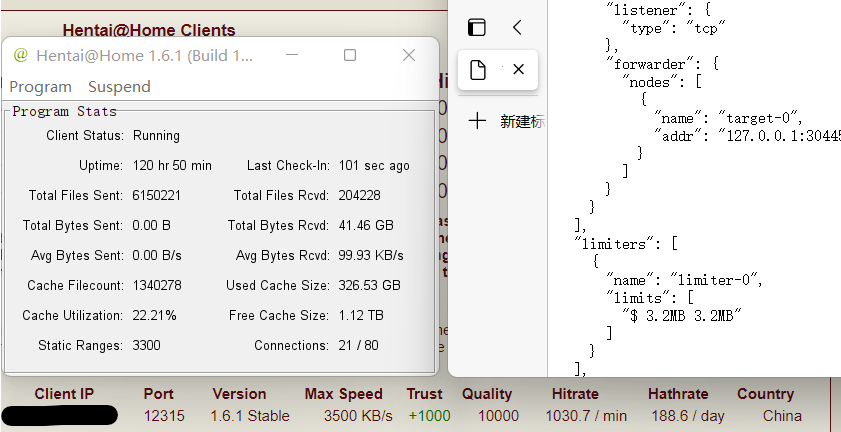Click the port value 12315
Viewport: 841px width, 432px height.
pos(164,416)
